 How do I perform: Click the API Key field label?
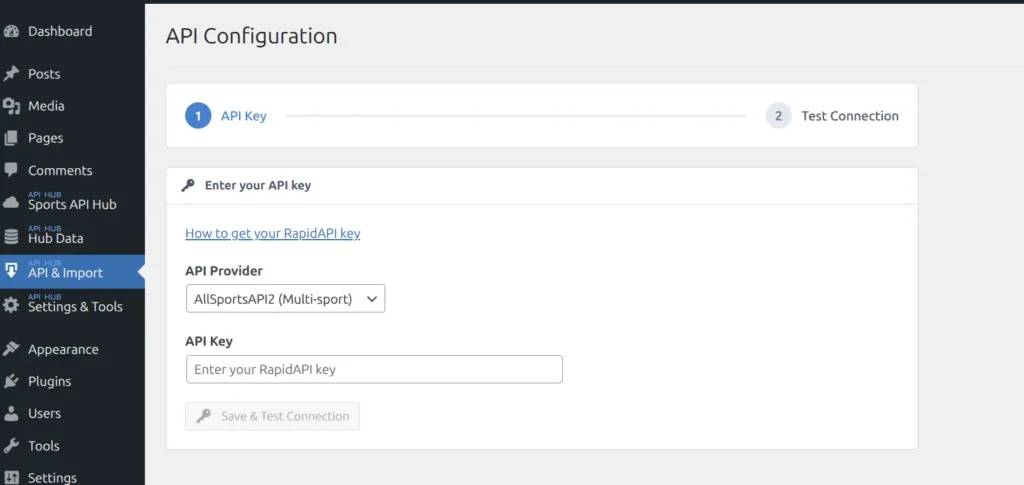pyautogui.click(x=209, y=341)
